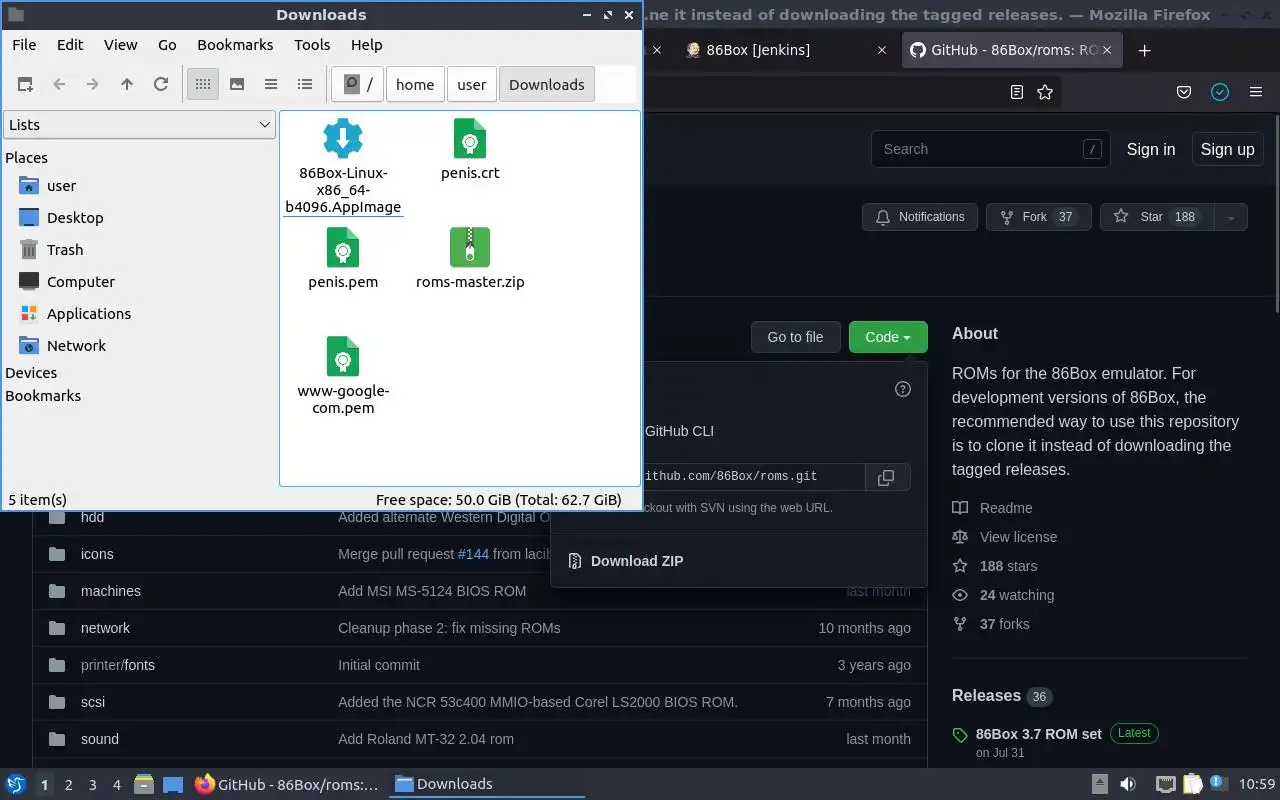This screenshot has width=1280, height=800.
Task: Select the www-google-com.pem file icon
Action: click(343, 356)
